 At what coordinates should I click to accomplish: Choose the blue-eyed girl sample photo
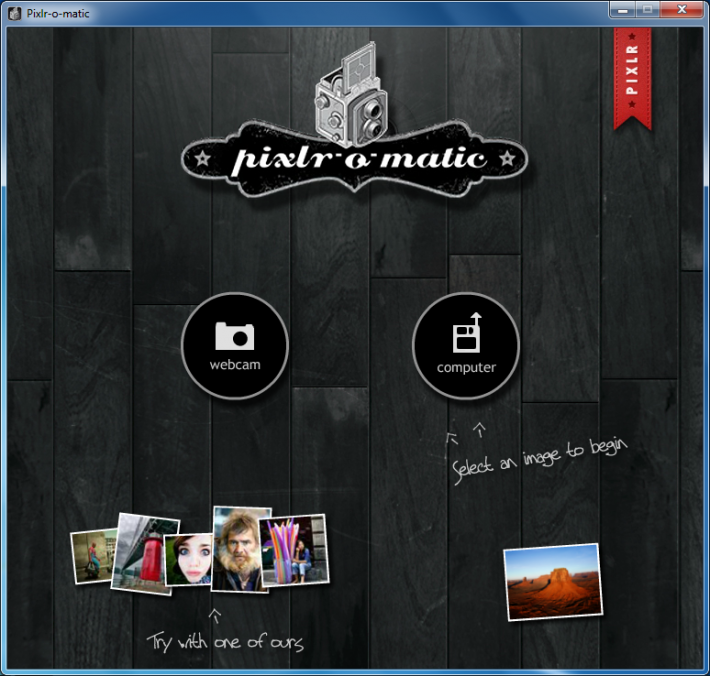point(189,559)
